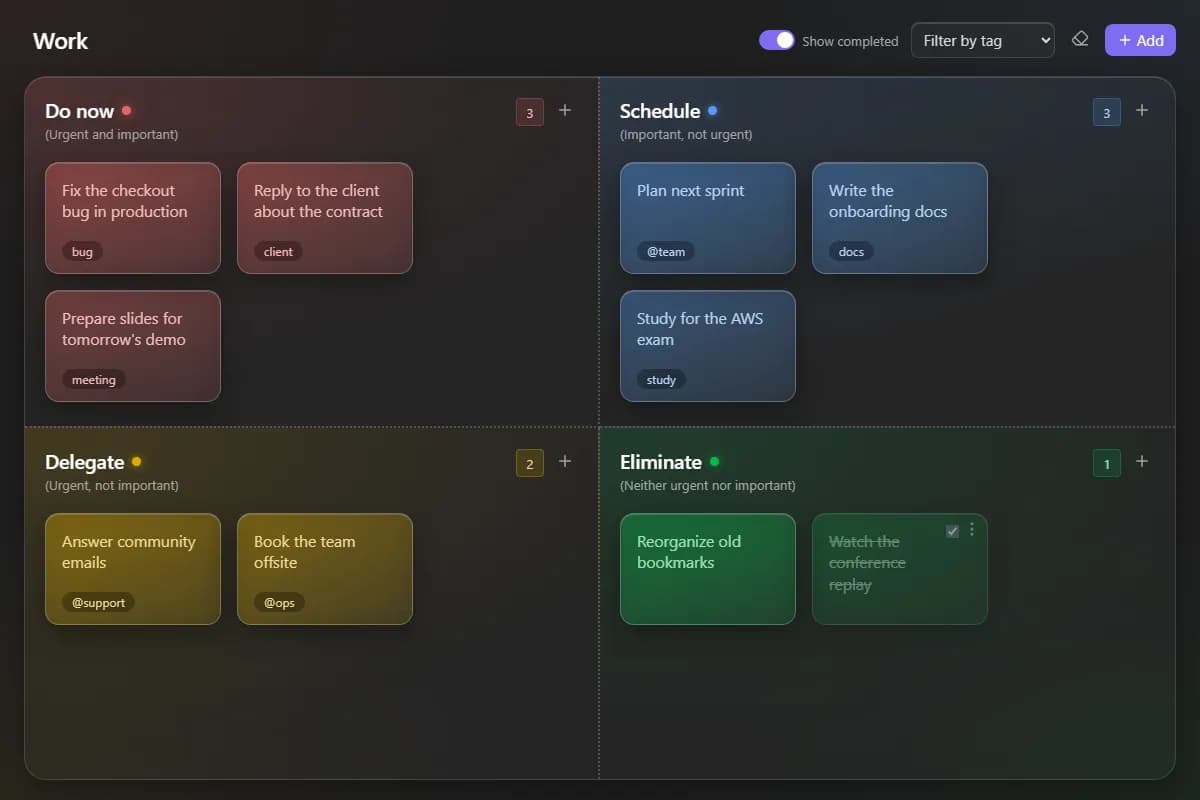Select the study tag chip

(x=661, y=380)
